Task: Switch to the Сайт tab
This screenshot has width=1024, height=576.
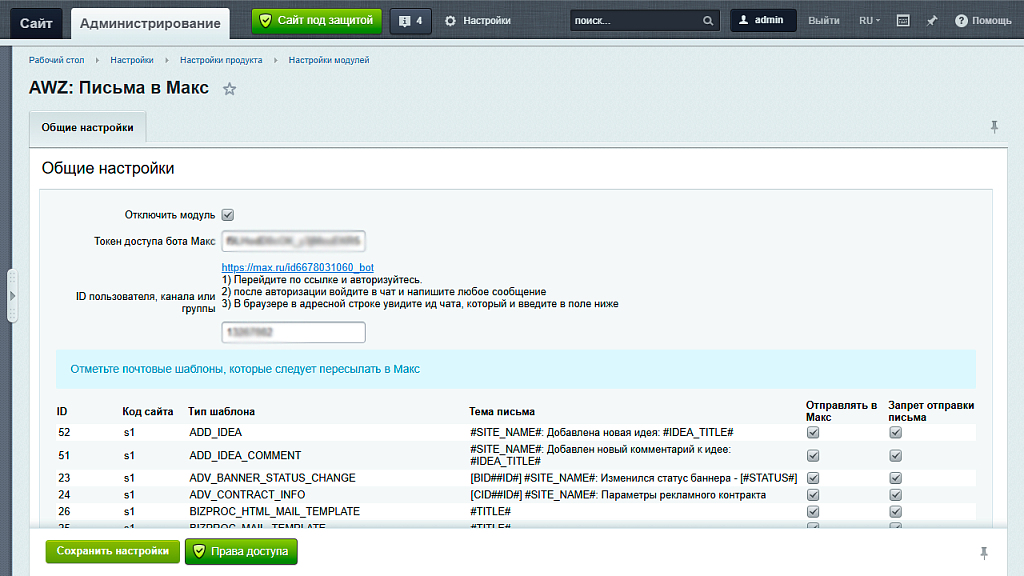Action: point(36,24)
